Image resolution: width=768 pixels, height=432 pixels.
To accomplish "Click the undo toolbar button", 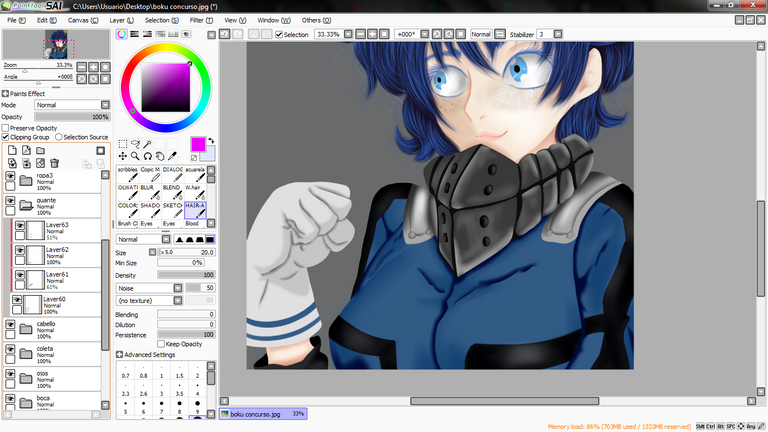I will (225, 34).
